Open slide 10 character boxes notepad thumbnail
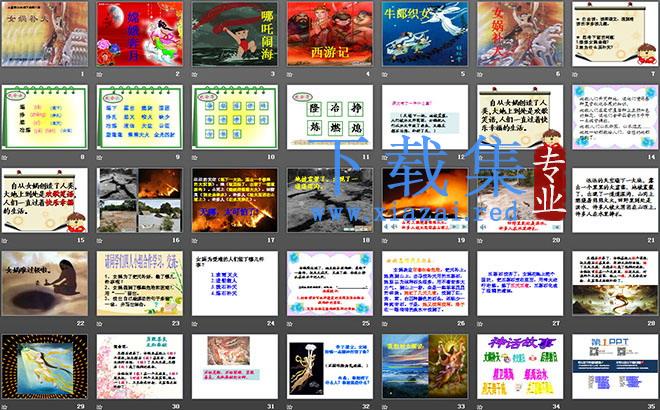This screenshot has width=660, height=410. click(235, 117)
